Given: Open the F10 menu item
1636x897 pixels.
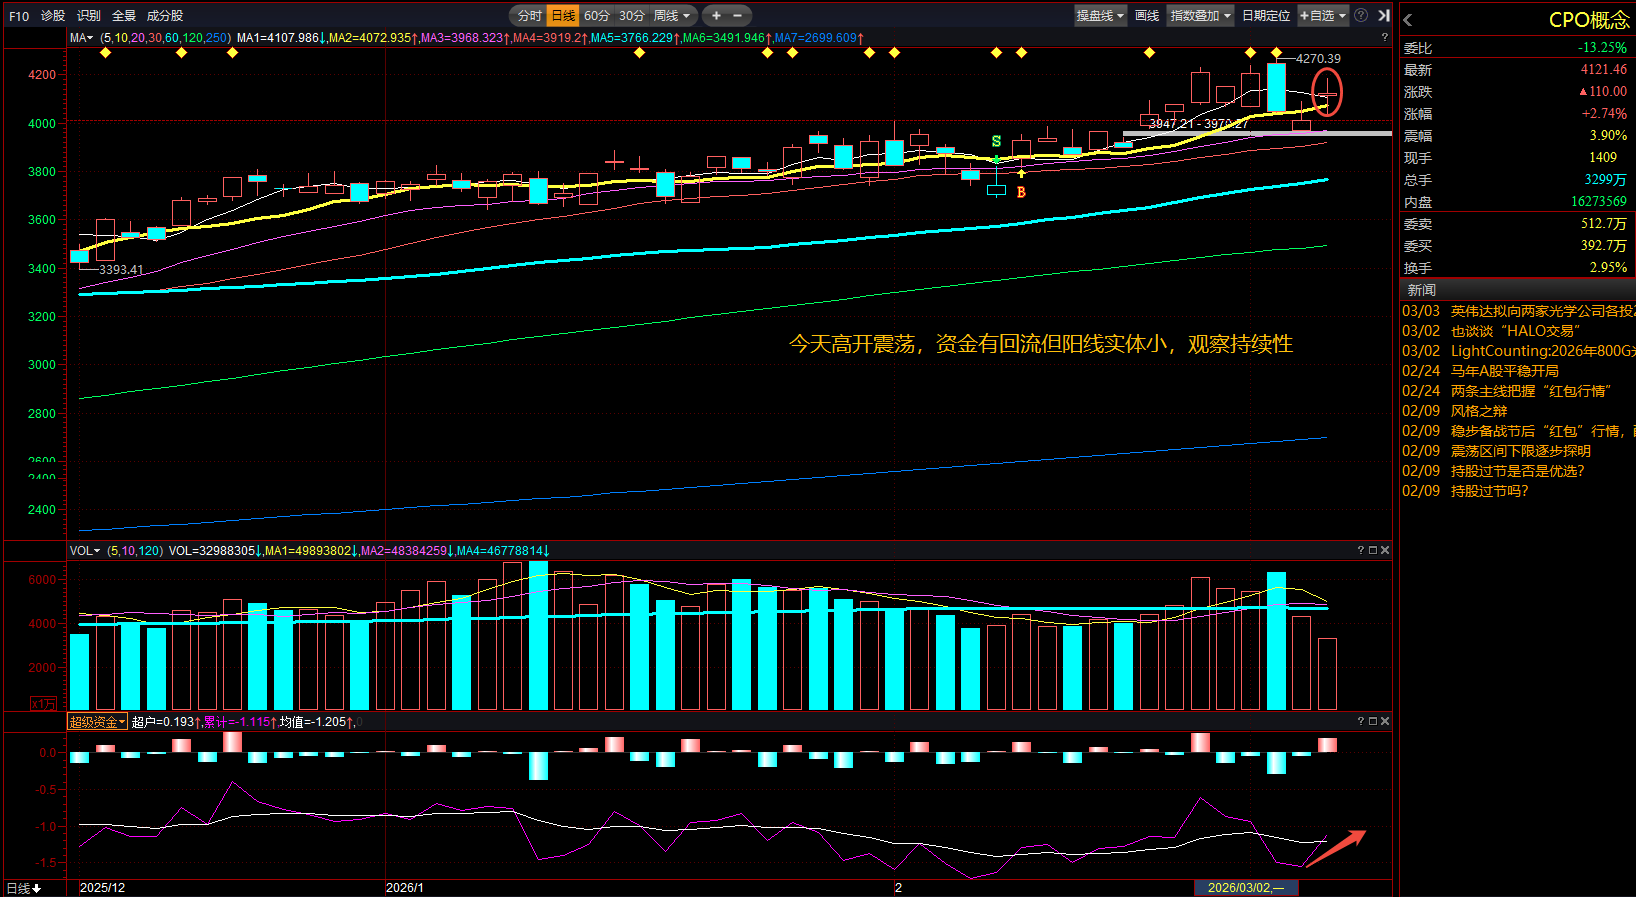Looking at the screenshot, I should [19, 16].
